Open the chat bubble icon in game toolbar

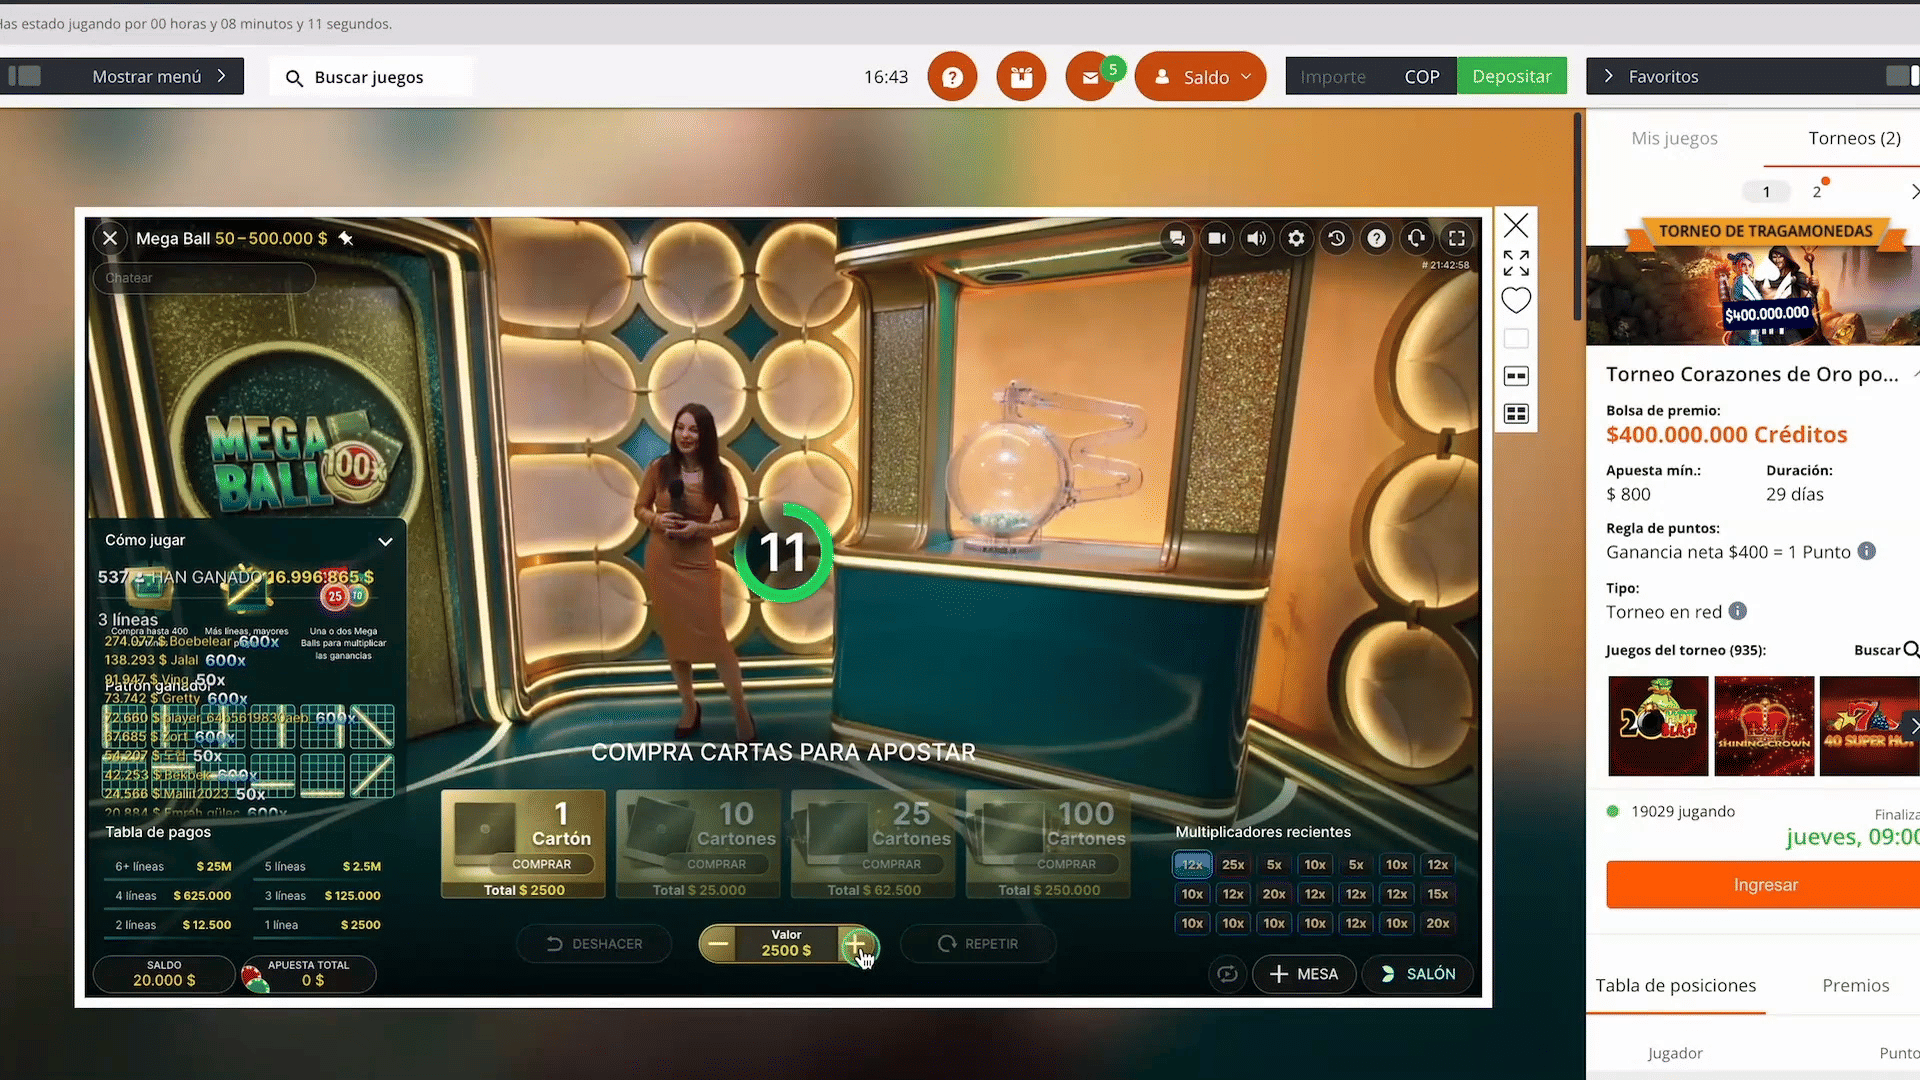click(1177, 238)
